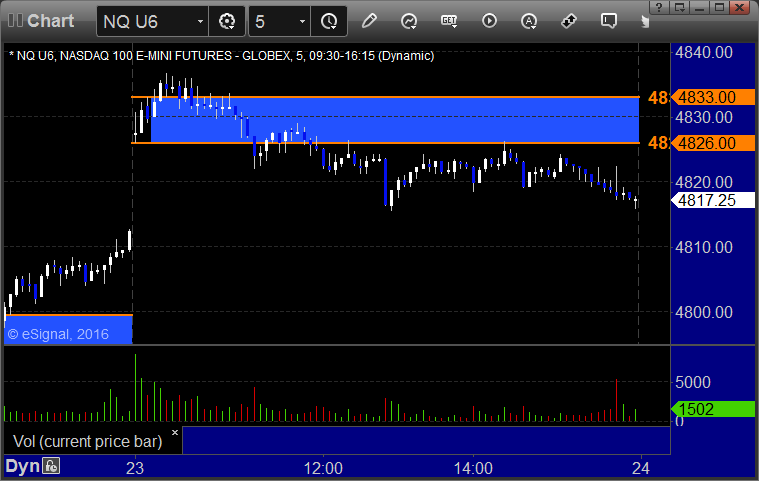Viewport: 759px width, 481px height.
Task: Open the time template clock icon
Action: click(329, 21)
